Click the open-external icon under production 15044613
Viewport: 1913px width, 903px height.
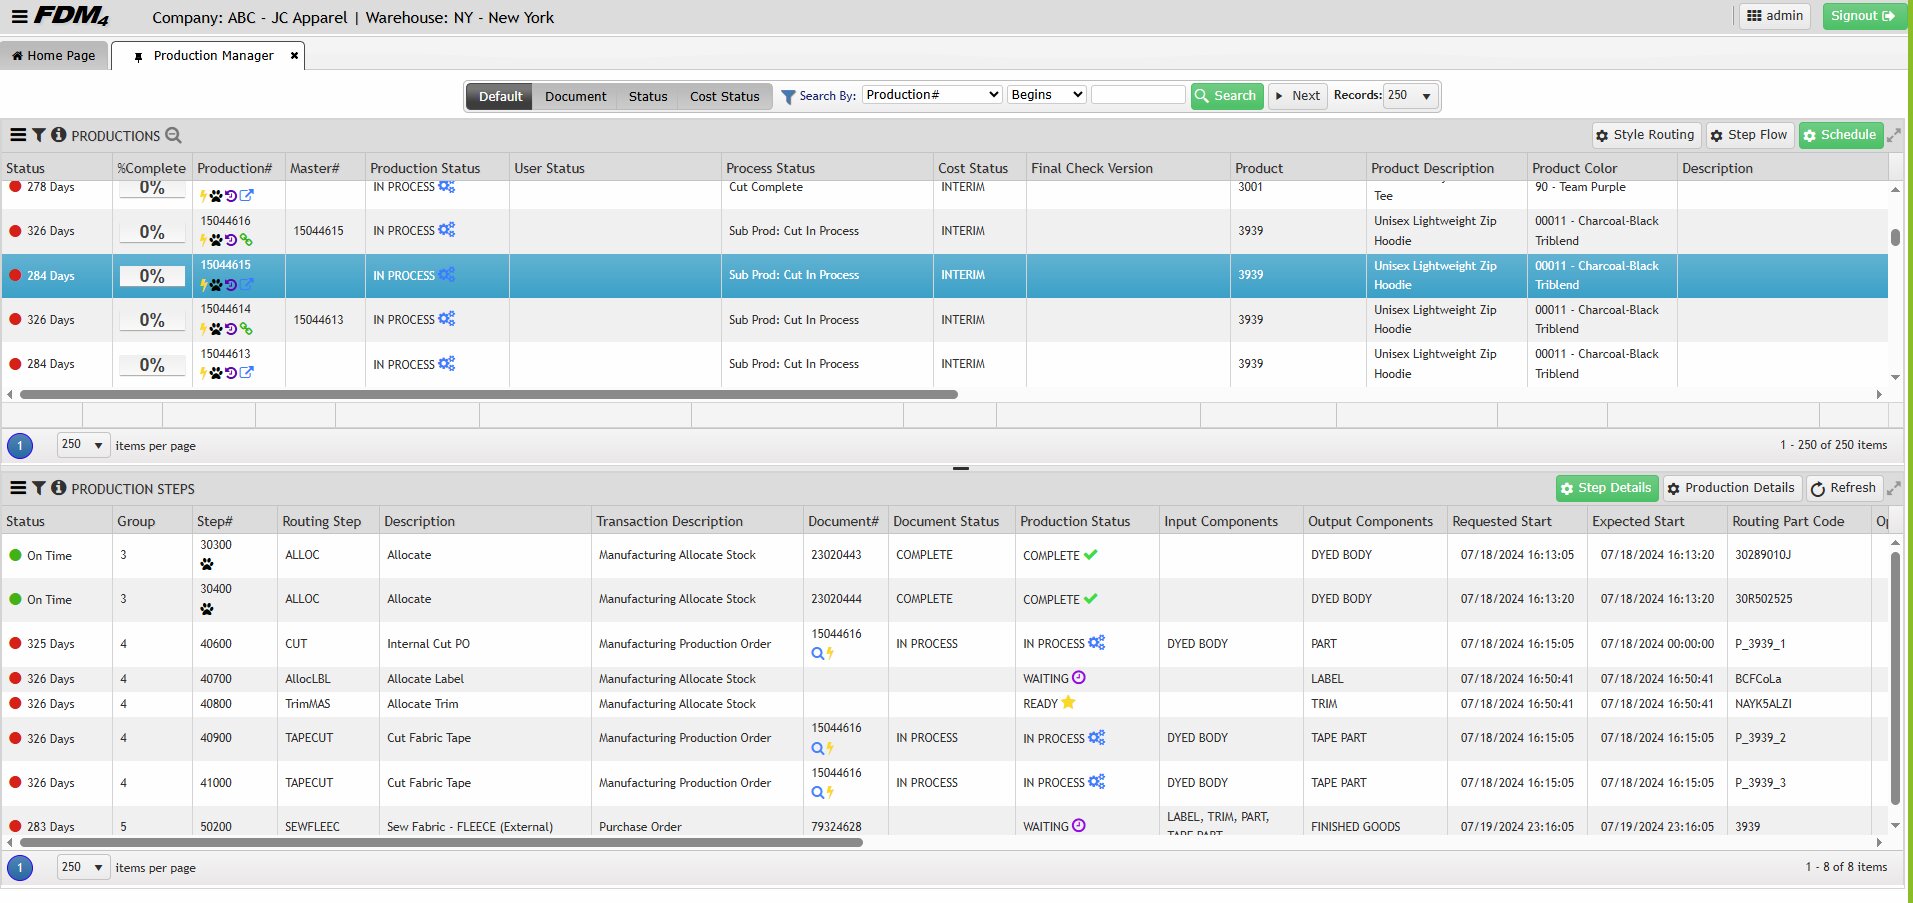246,373
